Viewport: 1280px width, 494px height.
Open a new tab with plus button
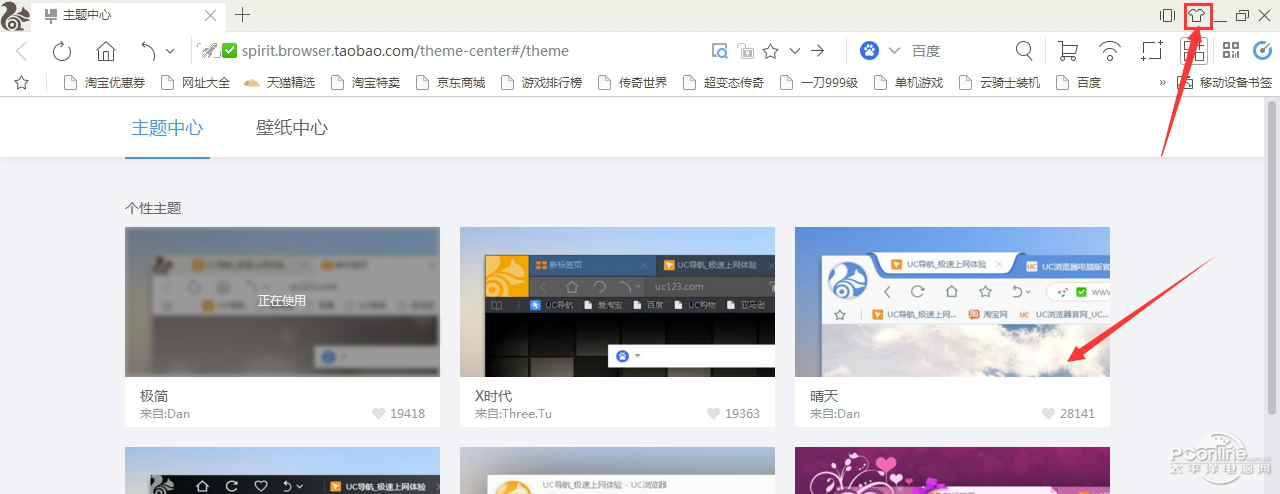coord(242,15)
